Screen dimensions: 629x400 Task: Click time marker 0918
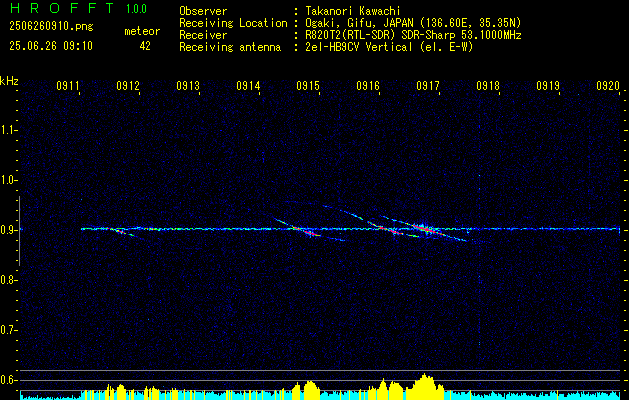coord(488,86)
